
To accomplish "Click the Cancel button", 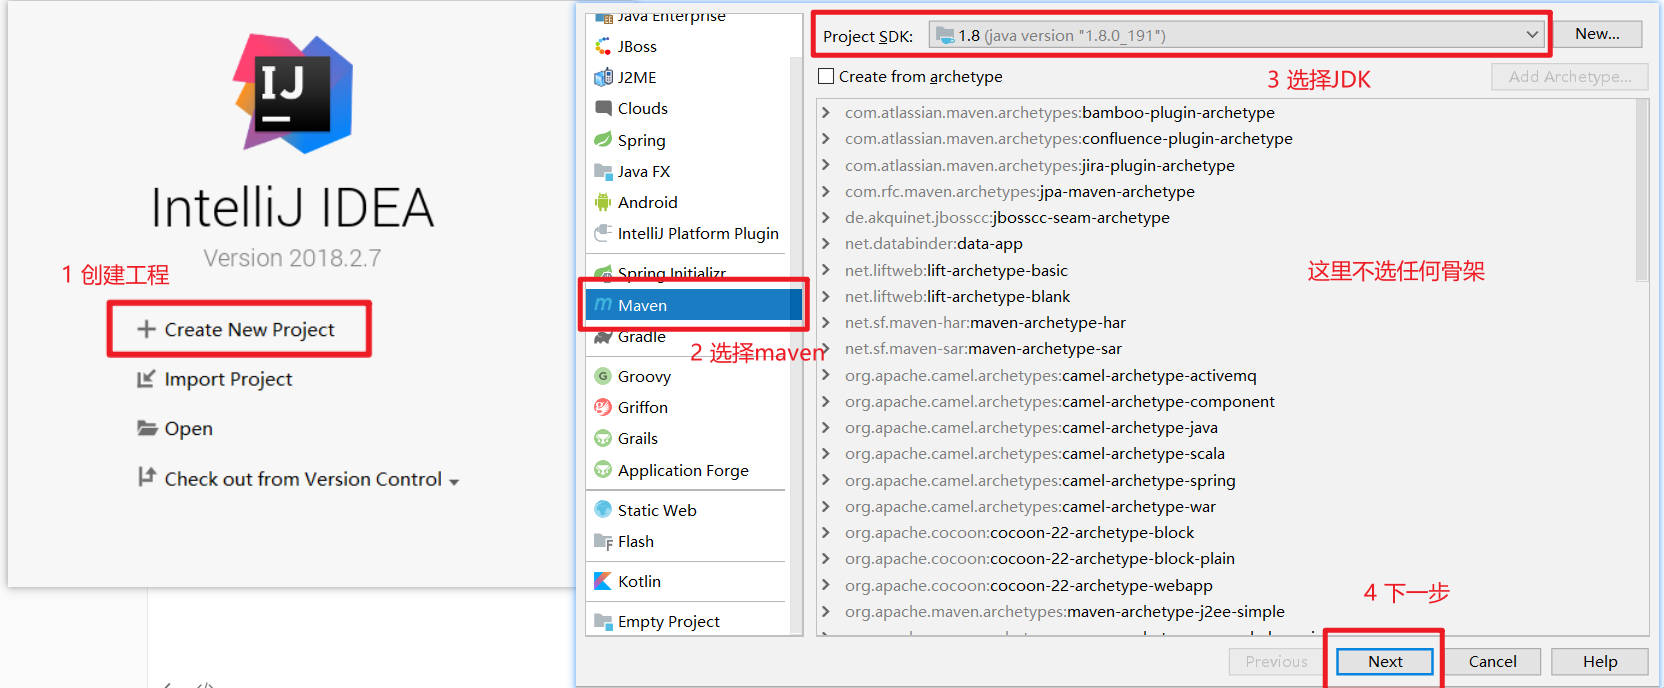I will click(1492, 661).
